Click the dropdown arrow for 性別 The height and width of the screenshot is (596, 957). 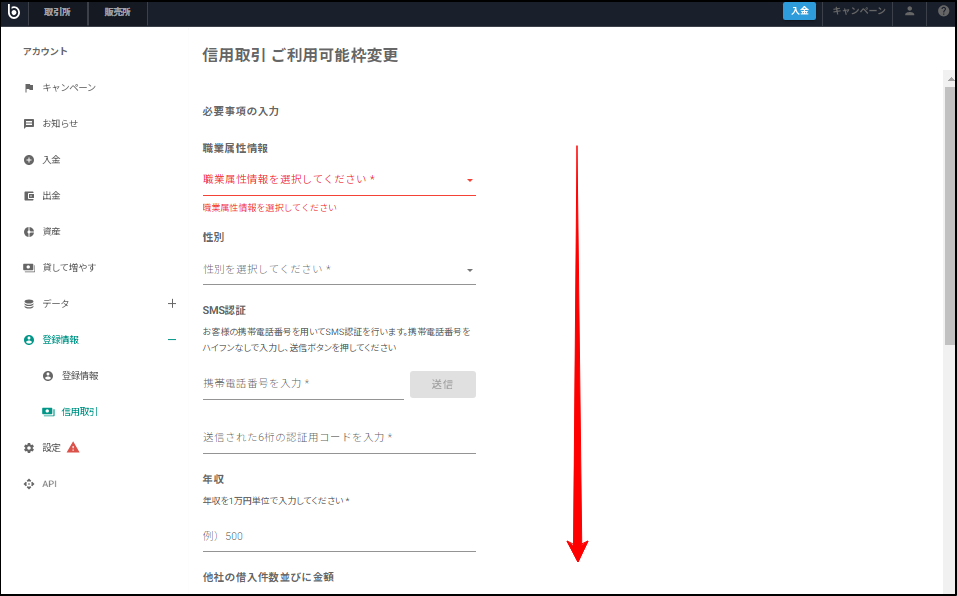pos(470,270)
